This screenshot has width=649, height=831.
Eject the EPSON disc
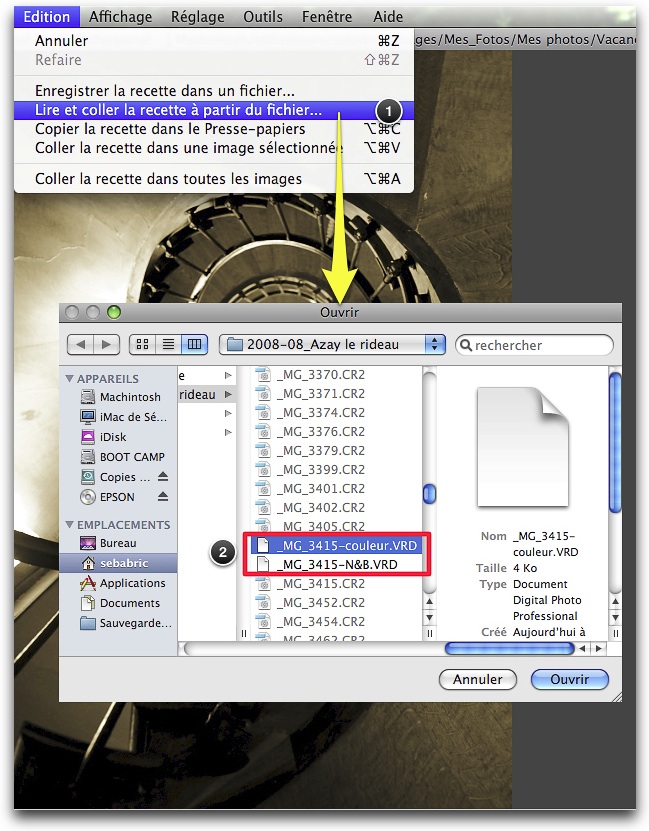coord(163,497)
